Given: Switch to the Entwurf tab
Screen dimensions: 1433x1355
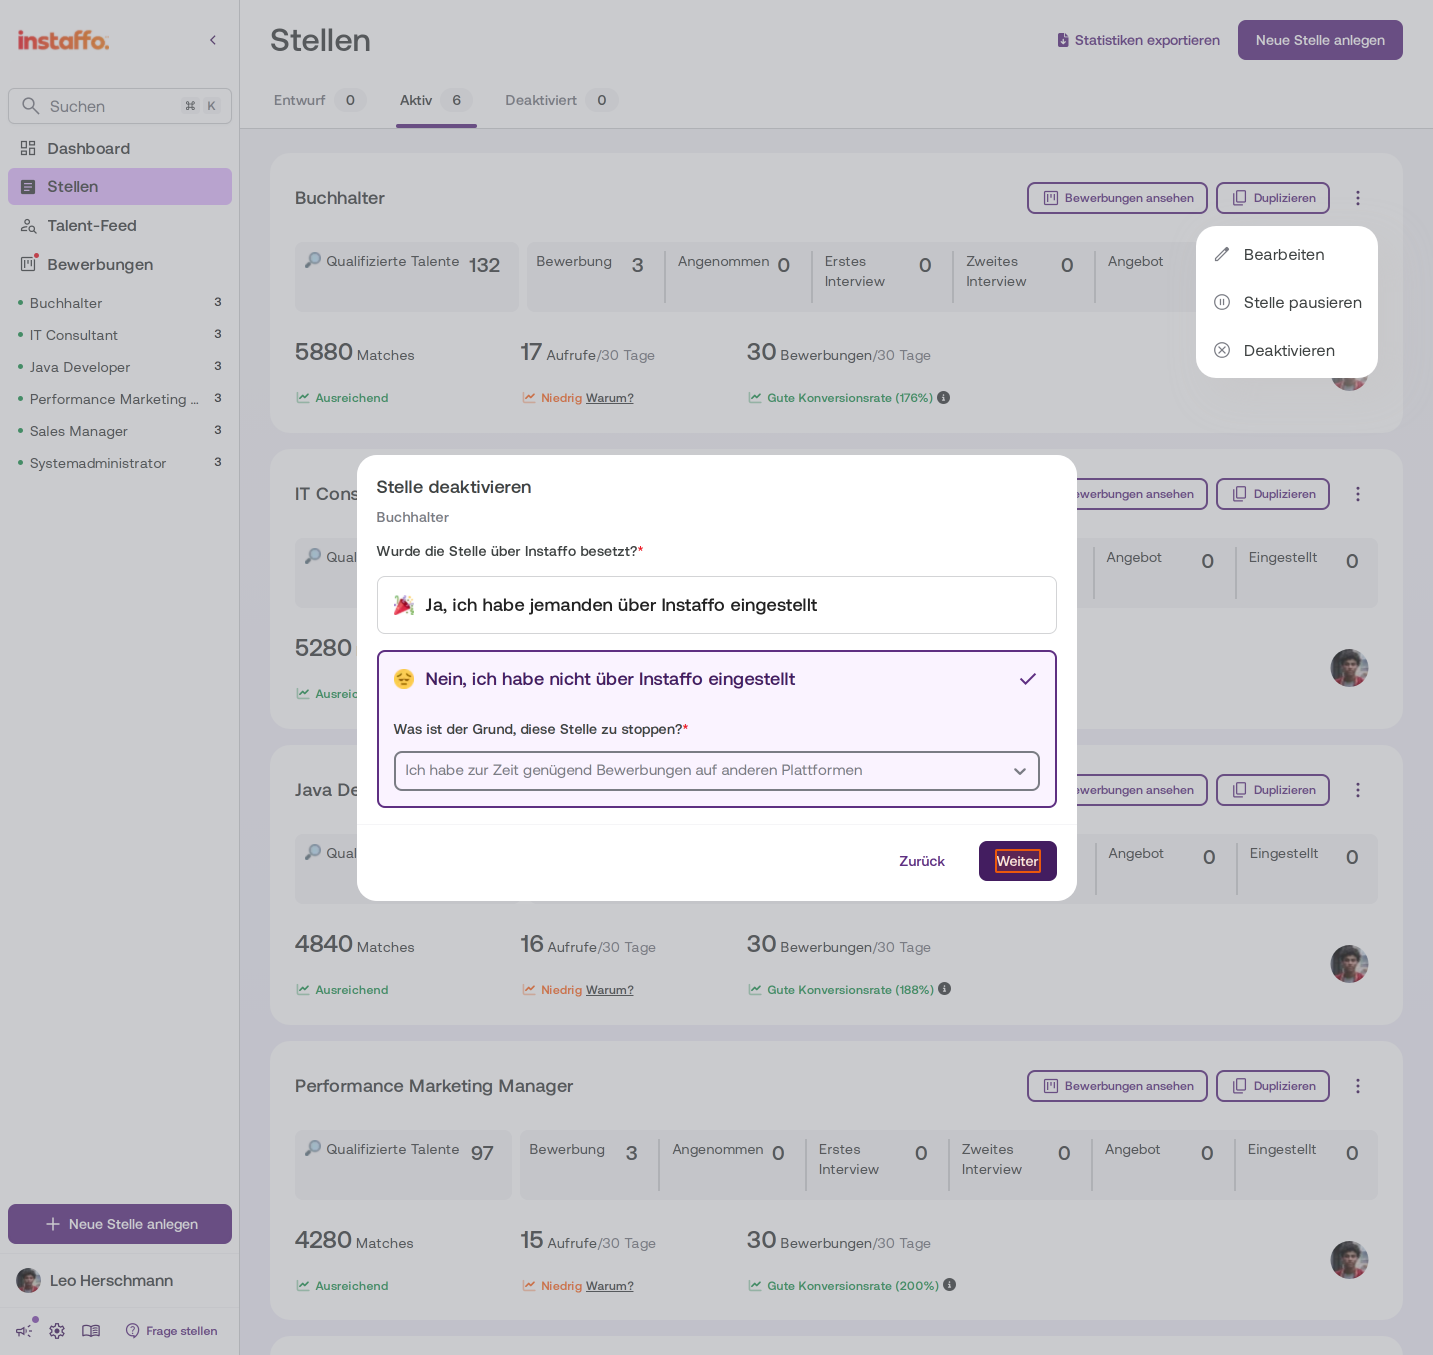Looking at the screenshot, I should click(318, 100).
